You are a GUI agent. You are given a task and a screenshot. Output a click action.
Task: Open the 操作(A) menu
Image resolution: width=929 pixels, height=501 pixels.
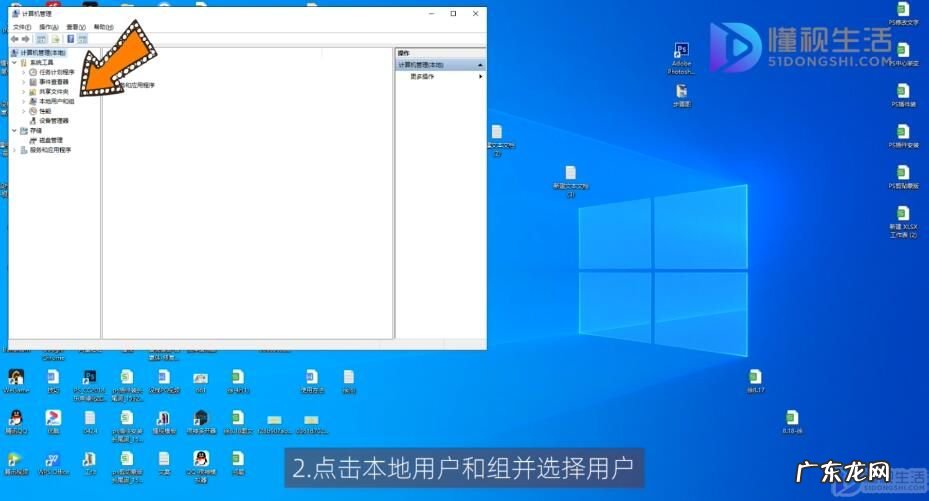point(49,27)
